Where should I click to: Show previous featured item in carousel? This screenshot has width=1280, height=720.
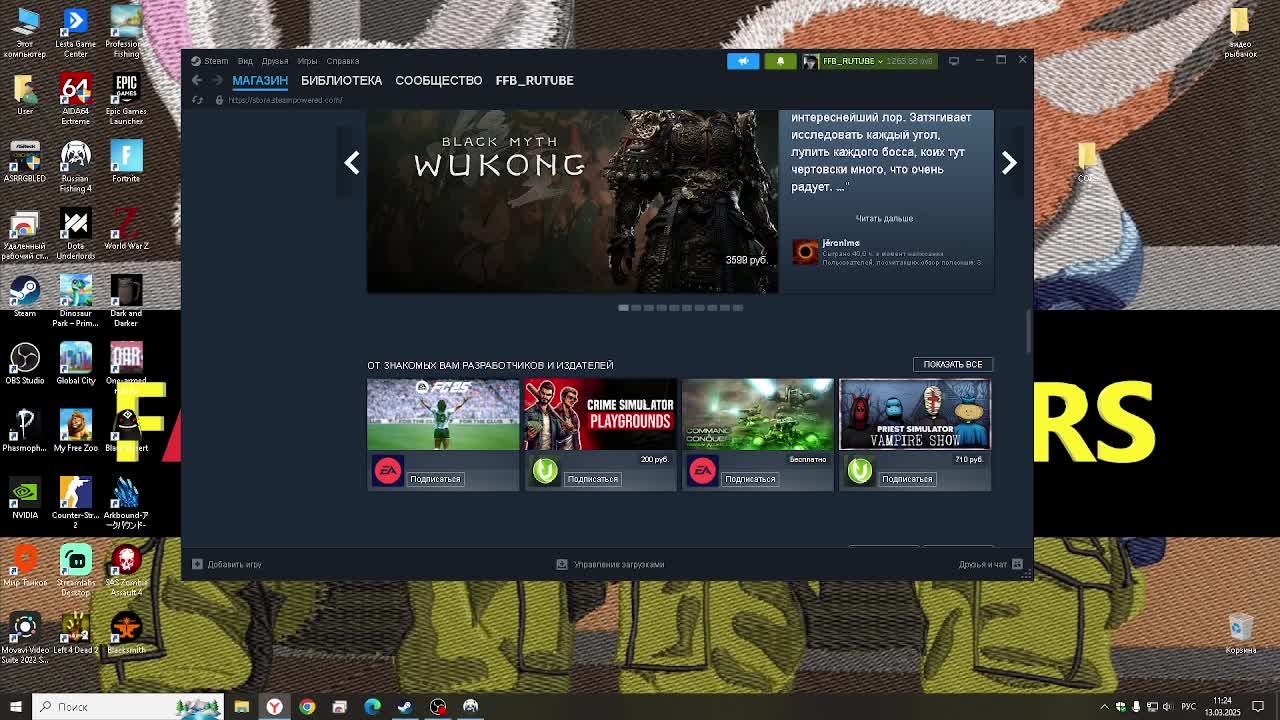coord(352,162)
